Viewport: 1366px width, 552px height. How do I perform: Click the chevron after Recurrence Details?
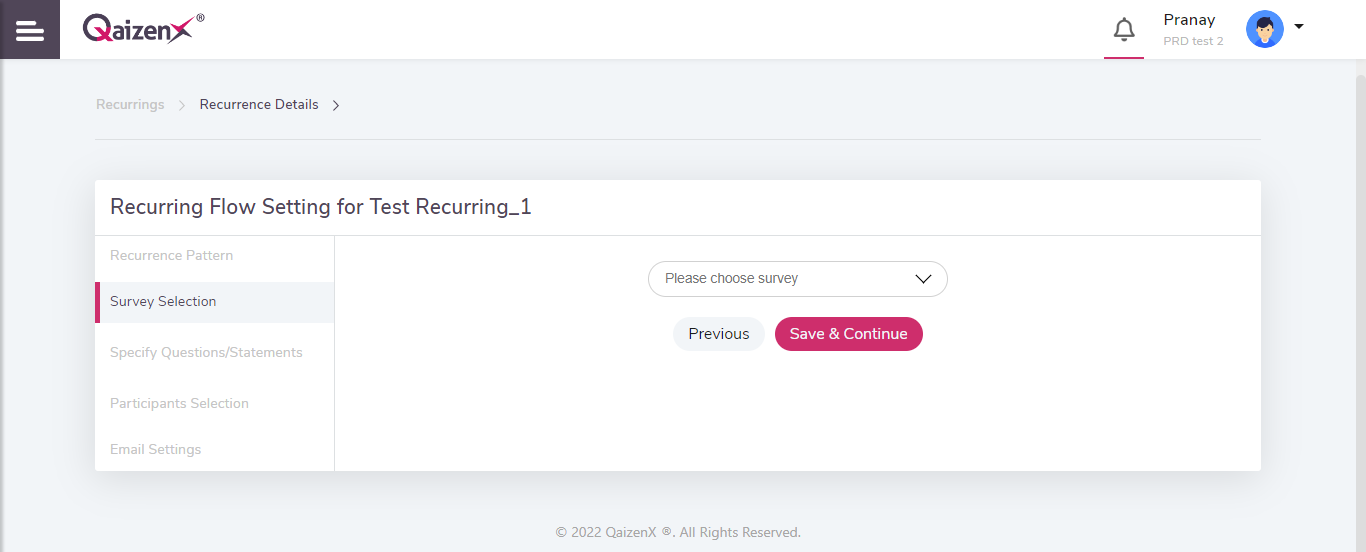[x=336, y=105]
